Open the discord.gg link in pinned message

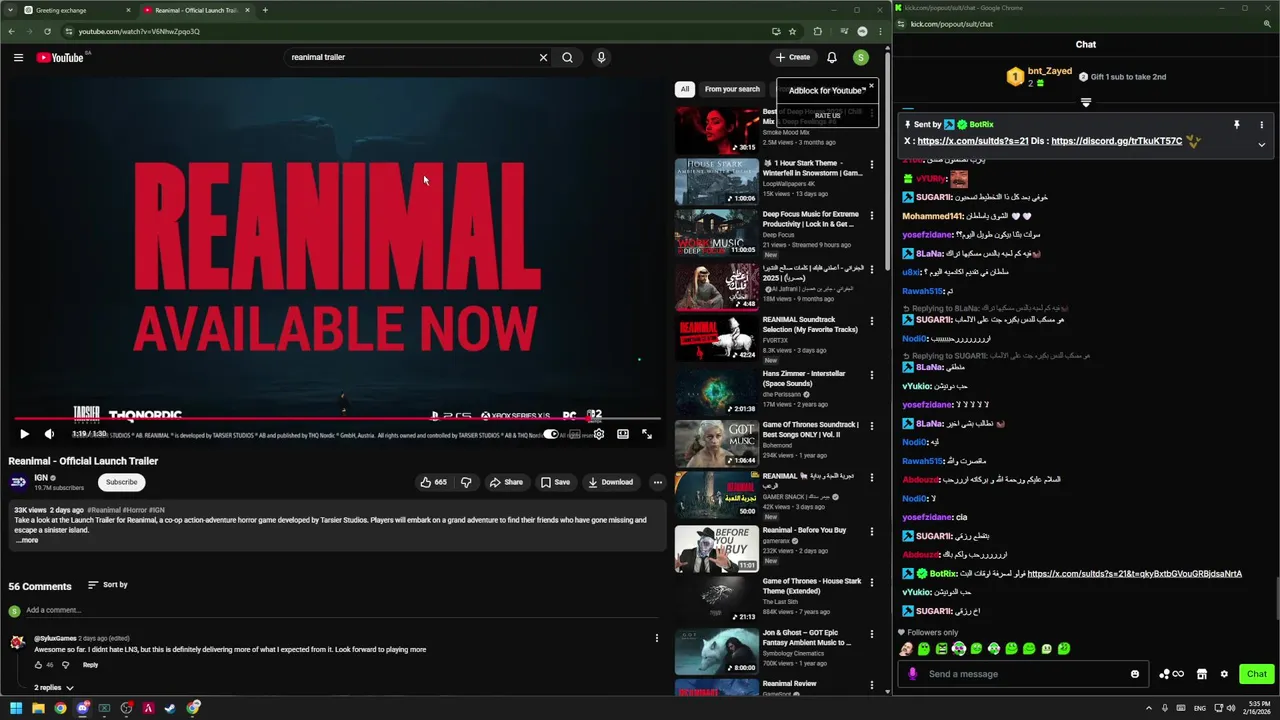click(1116, 141)
